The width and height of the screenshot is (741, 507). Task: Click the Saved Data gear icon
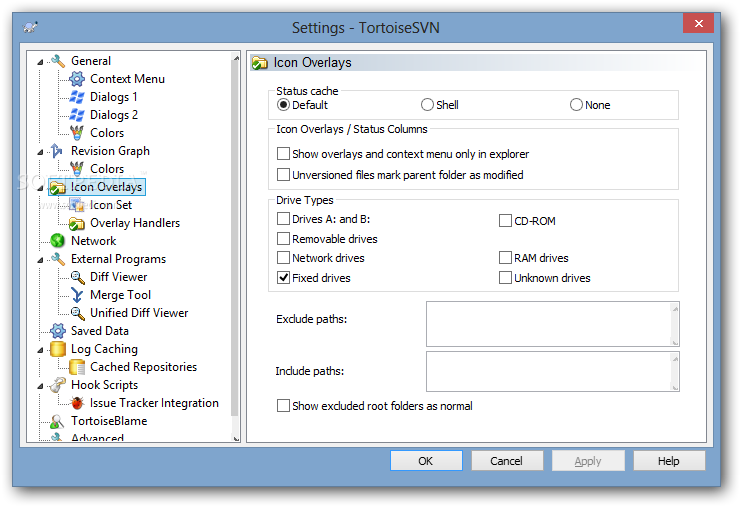pyautogui.click(x=58, y=331)
